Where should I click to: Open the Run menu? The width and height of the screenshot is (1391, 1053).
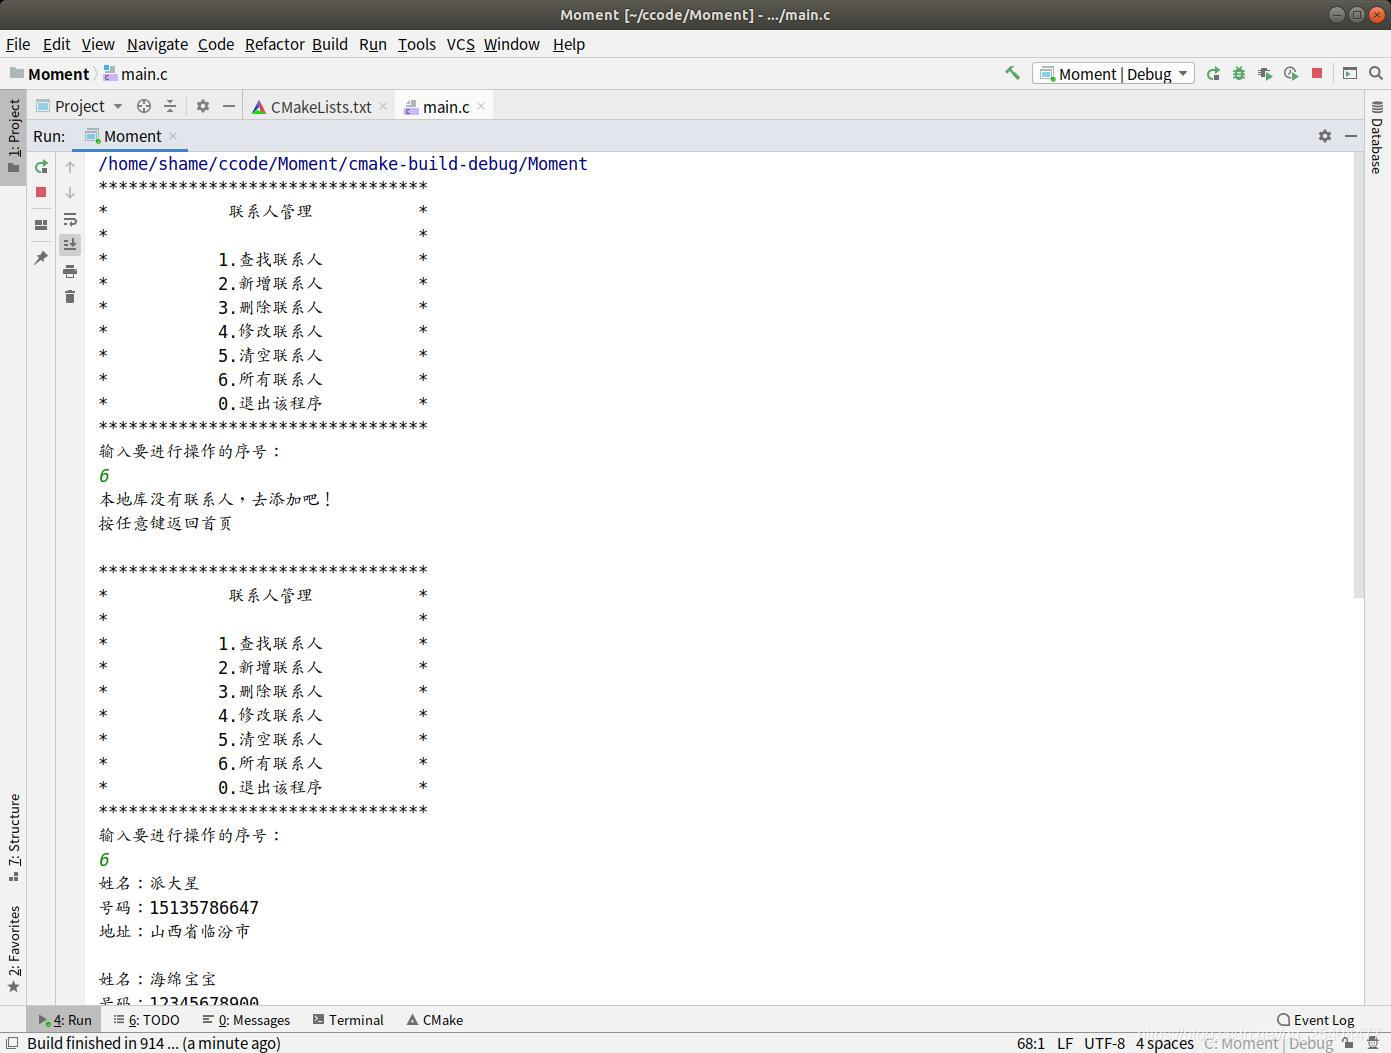pos(373,44)
